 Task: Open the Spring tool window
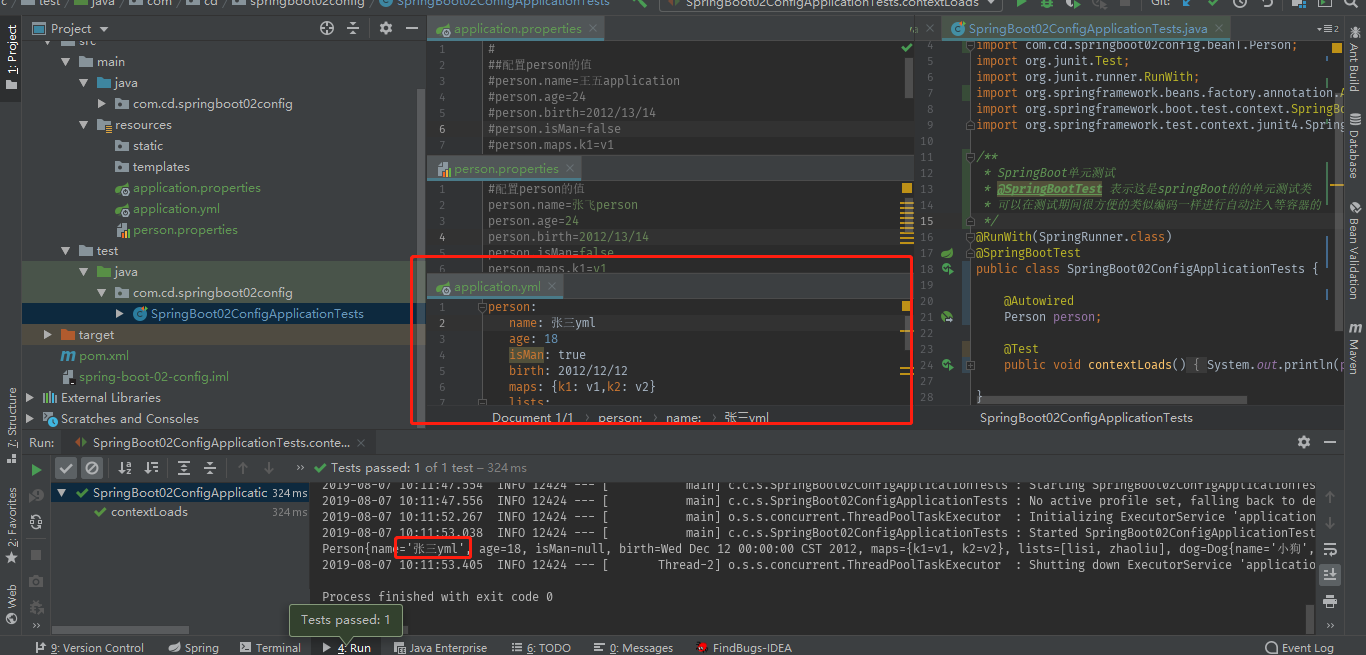pos(193,648)
